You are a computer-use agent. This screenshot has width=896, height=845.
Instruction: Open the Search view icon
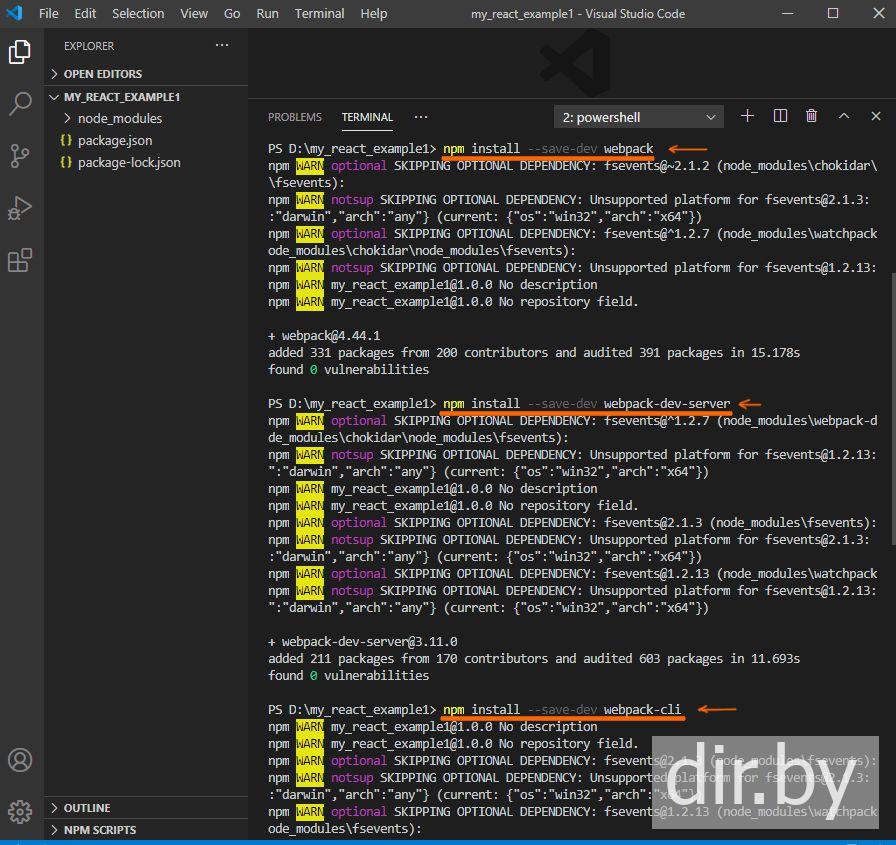20,104
